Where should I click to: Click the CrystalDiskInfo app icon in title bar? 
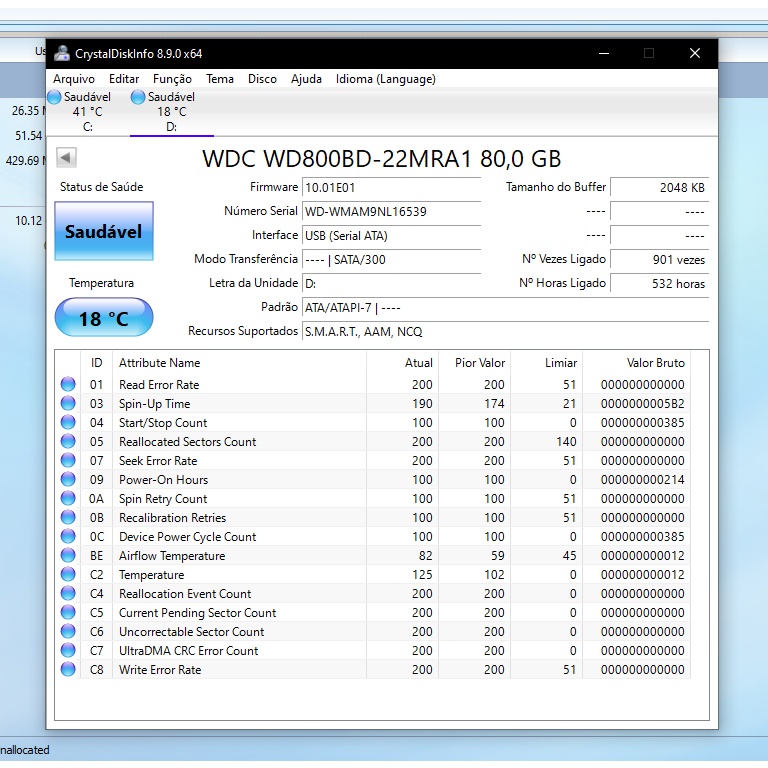(62, 54)
